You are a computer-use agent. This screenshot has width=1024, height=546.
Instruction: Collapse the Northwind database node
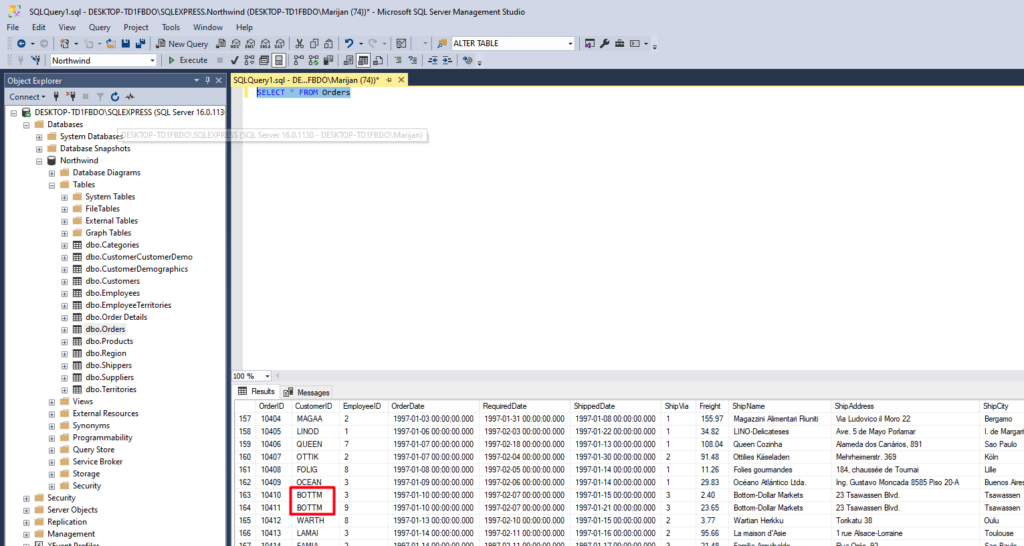pyautogui.click(x=39, y=161)
